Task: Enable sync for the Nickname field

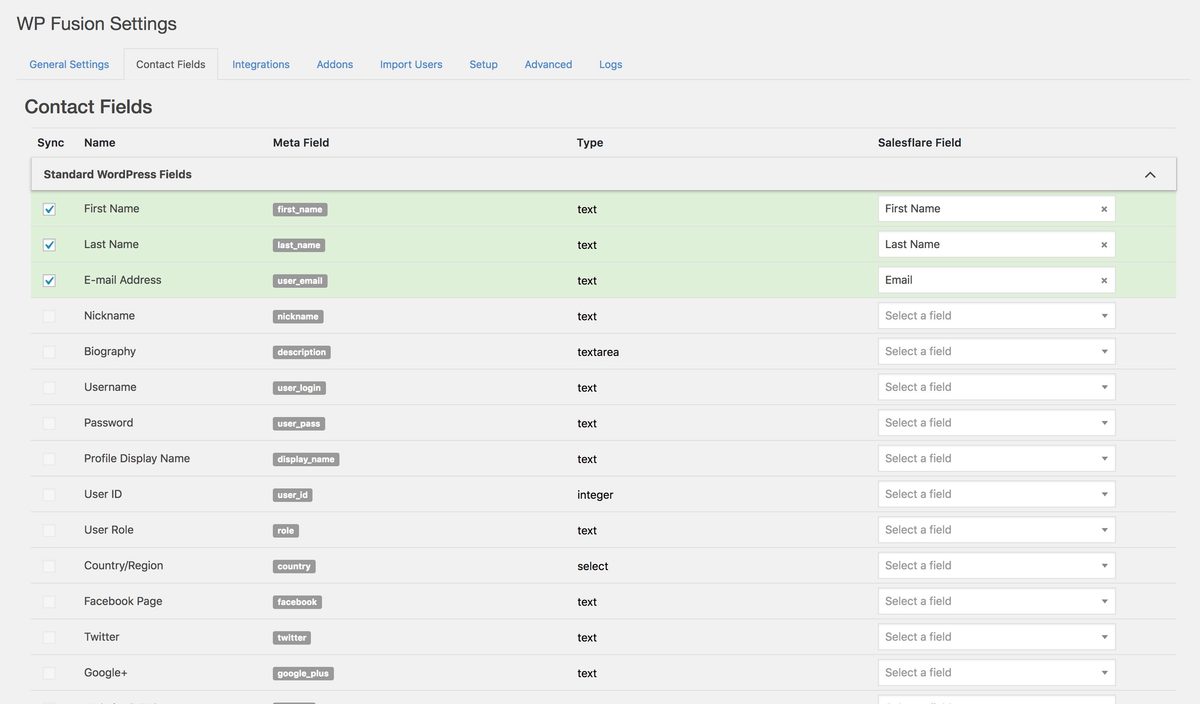Action: coord(49,316)
